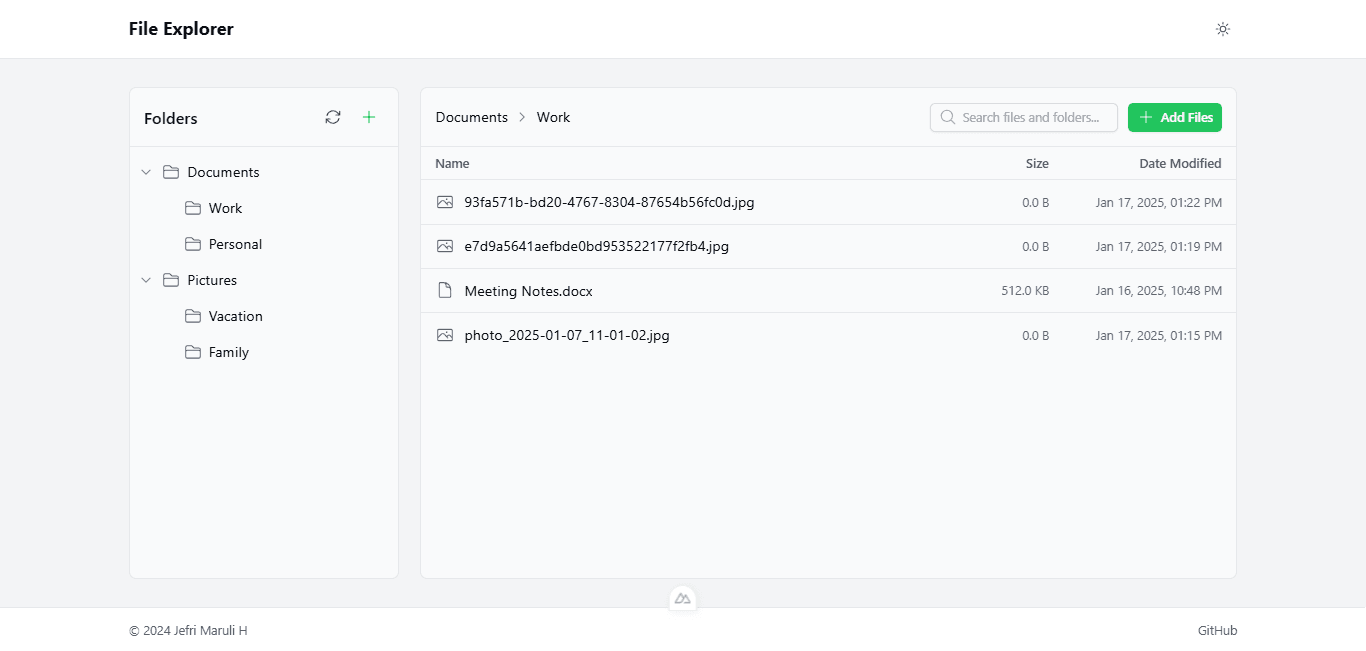This screenshot has height=651, width=1366.
Task: Click the Jan 16, 2025, 10:48 PM date
Action: pyautogui.click(x=1158, y=291)
